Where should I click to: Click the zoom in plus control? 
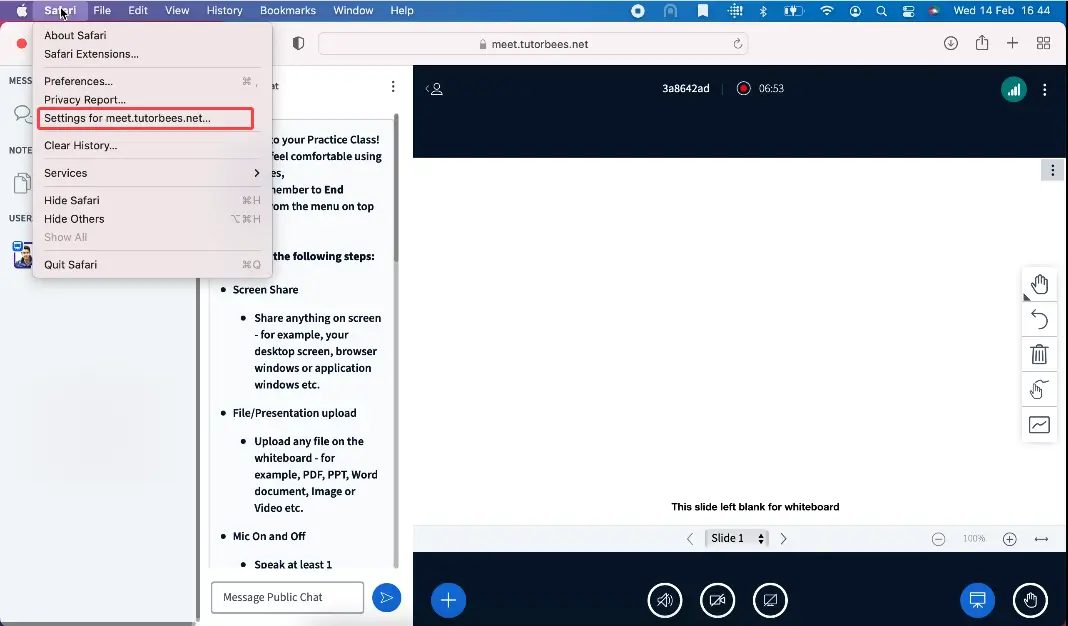coord(1009,539)
